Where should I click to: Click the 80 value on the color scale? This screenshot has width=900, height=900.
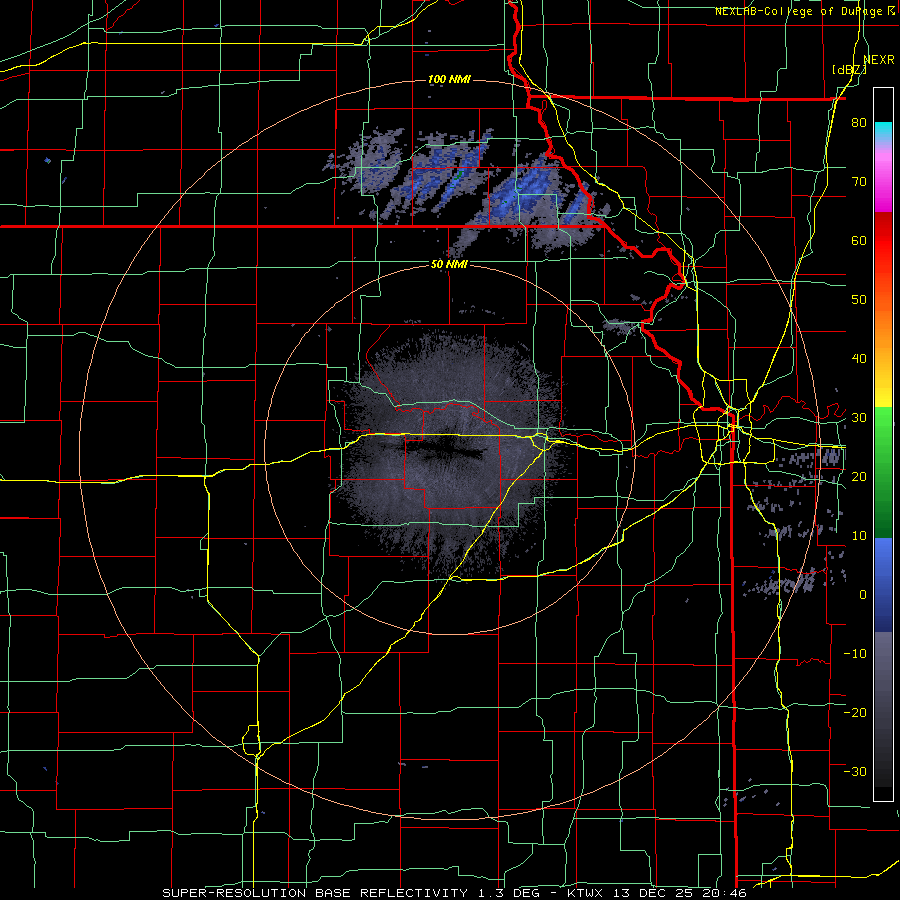coord(859,122)
